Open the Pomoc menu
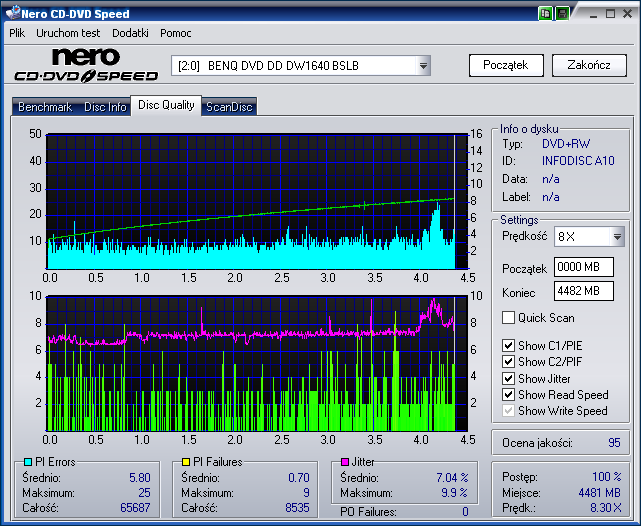Viewport: 641px width, 526px height. tap(176, 33)
